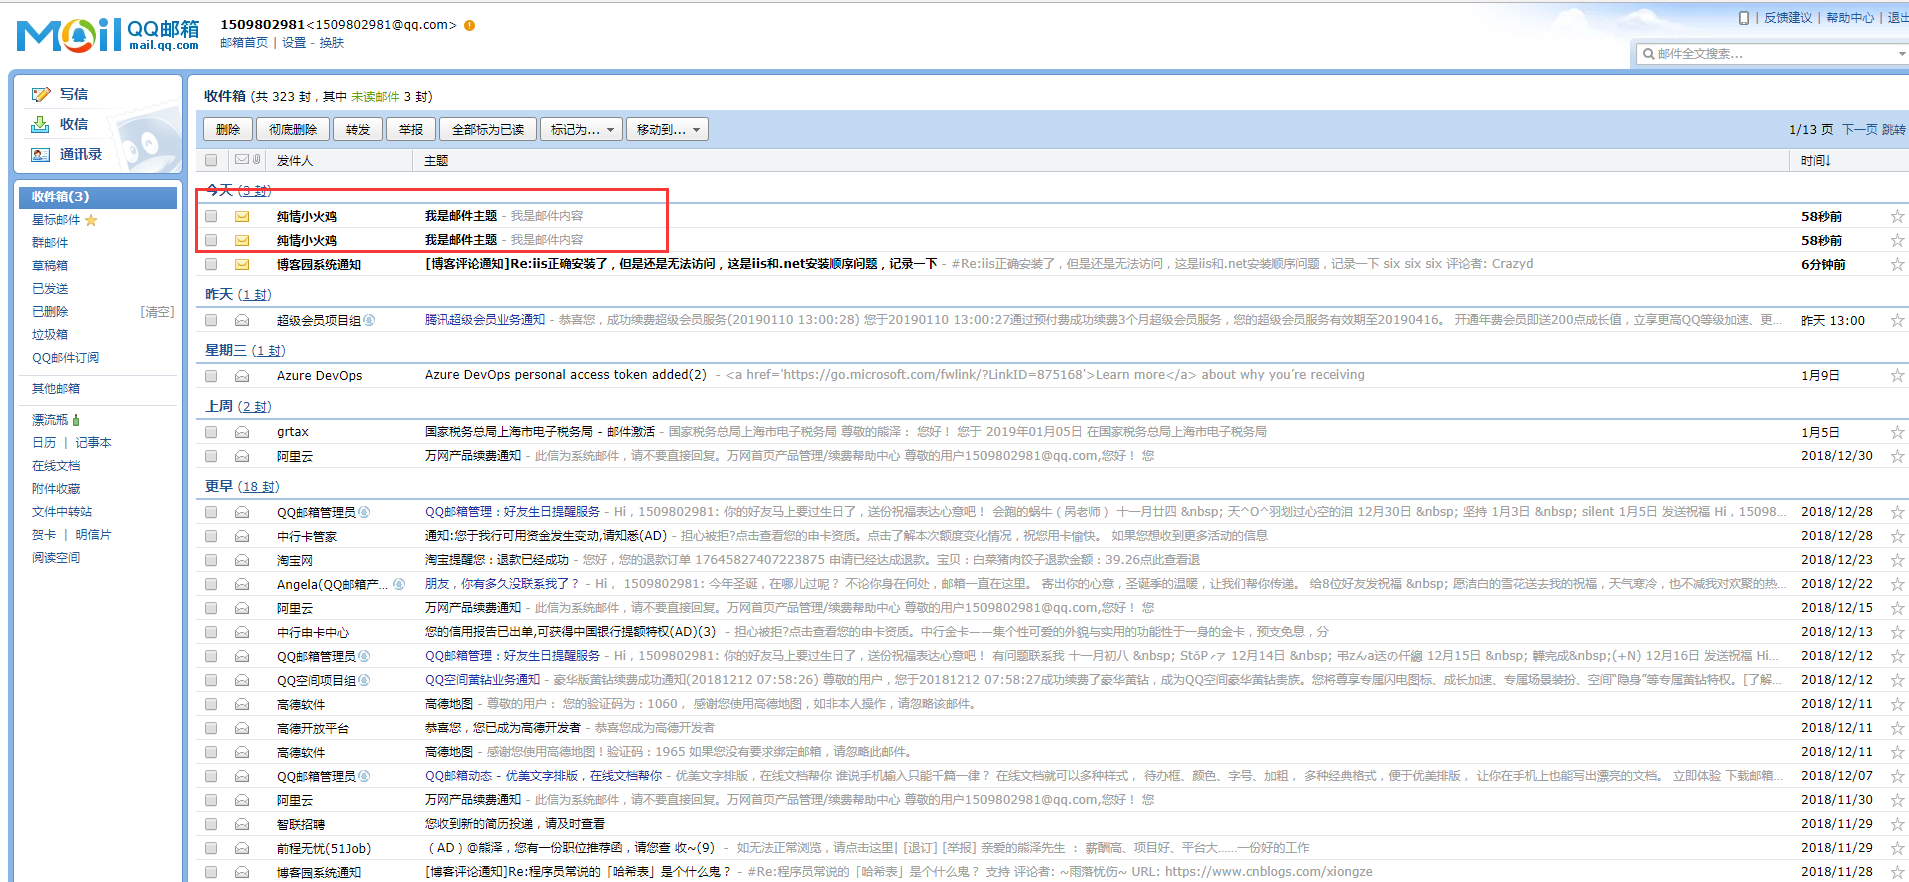The width and height of the screenshot is (1909, 882).
Task: Open the 草稿箱 folder
Action: pyautogui.click(x=50, y=265)
